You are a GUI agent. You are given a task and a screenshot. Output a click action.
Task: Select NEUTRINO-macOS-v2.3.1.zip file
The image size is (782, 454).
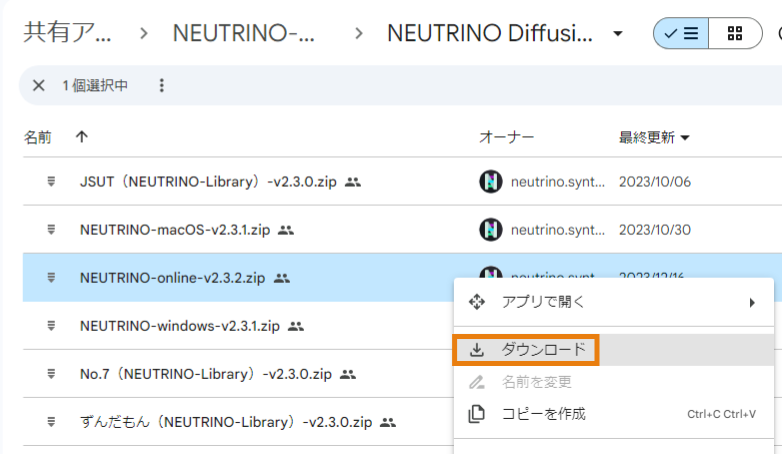pos(175,230)
